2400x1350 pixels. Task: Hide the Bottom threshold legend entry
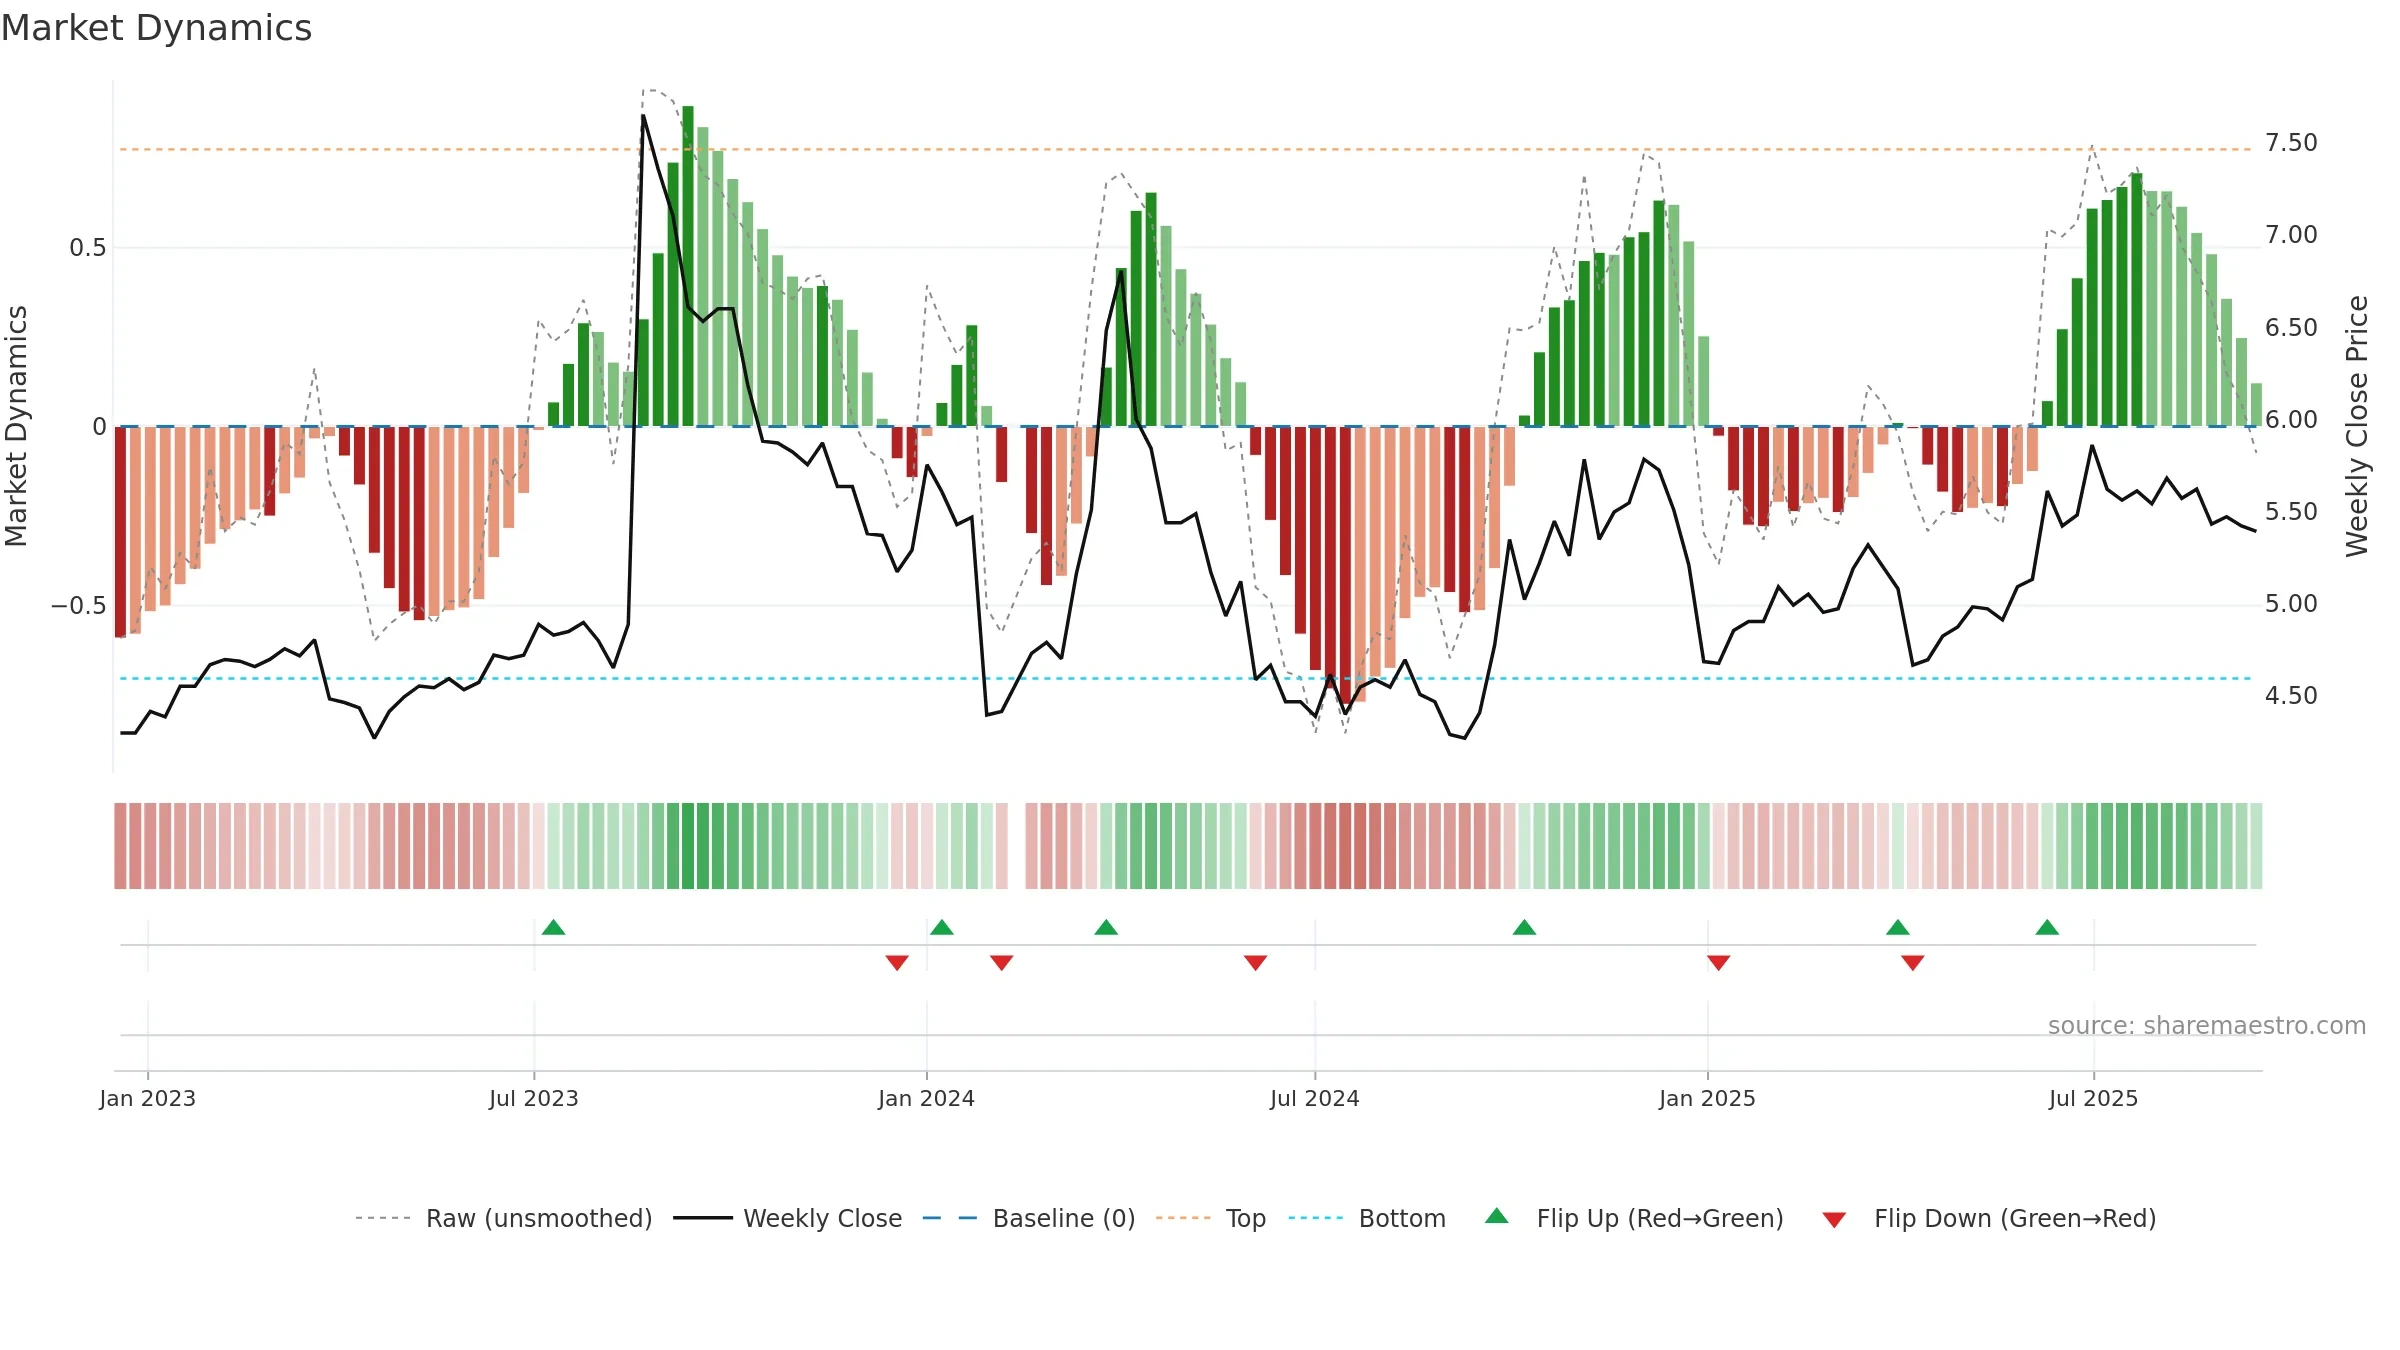coord(1367,1218)
